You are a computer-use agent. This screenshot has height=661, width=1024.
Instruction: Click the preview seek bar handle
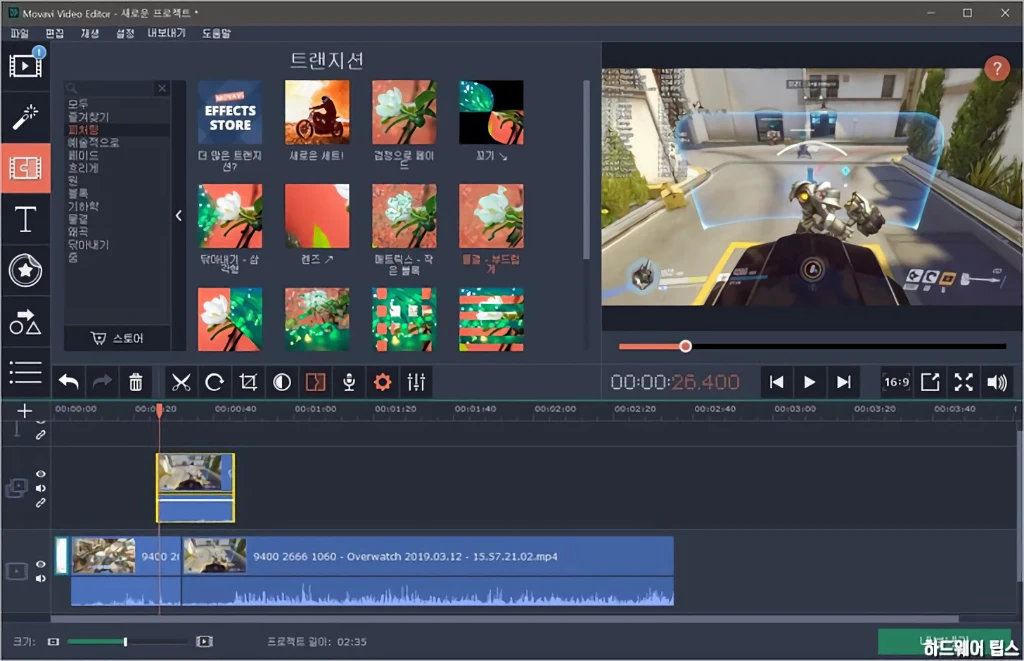685,346
